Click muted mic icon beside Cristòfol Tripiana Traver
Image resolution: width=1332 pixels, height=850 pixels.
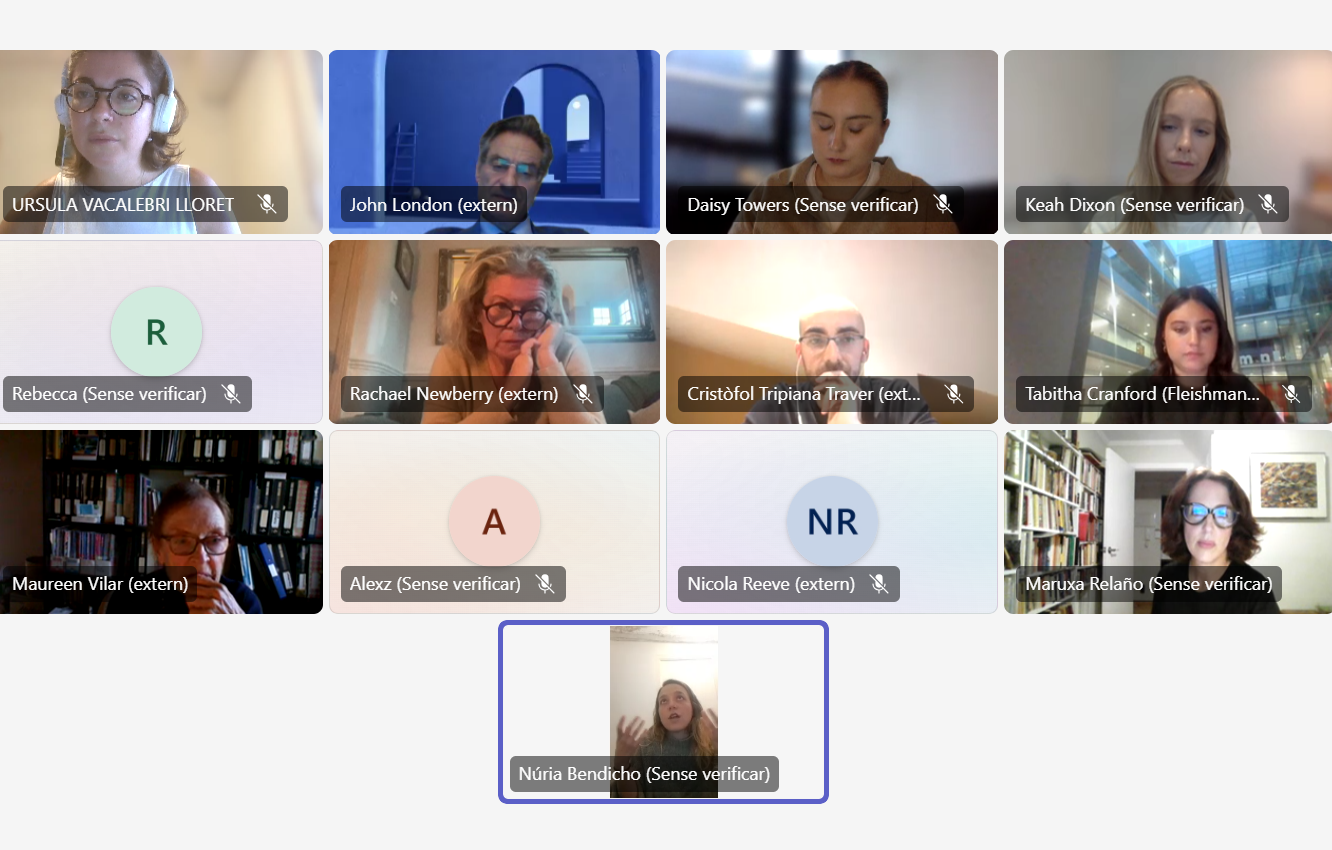953,394
